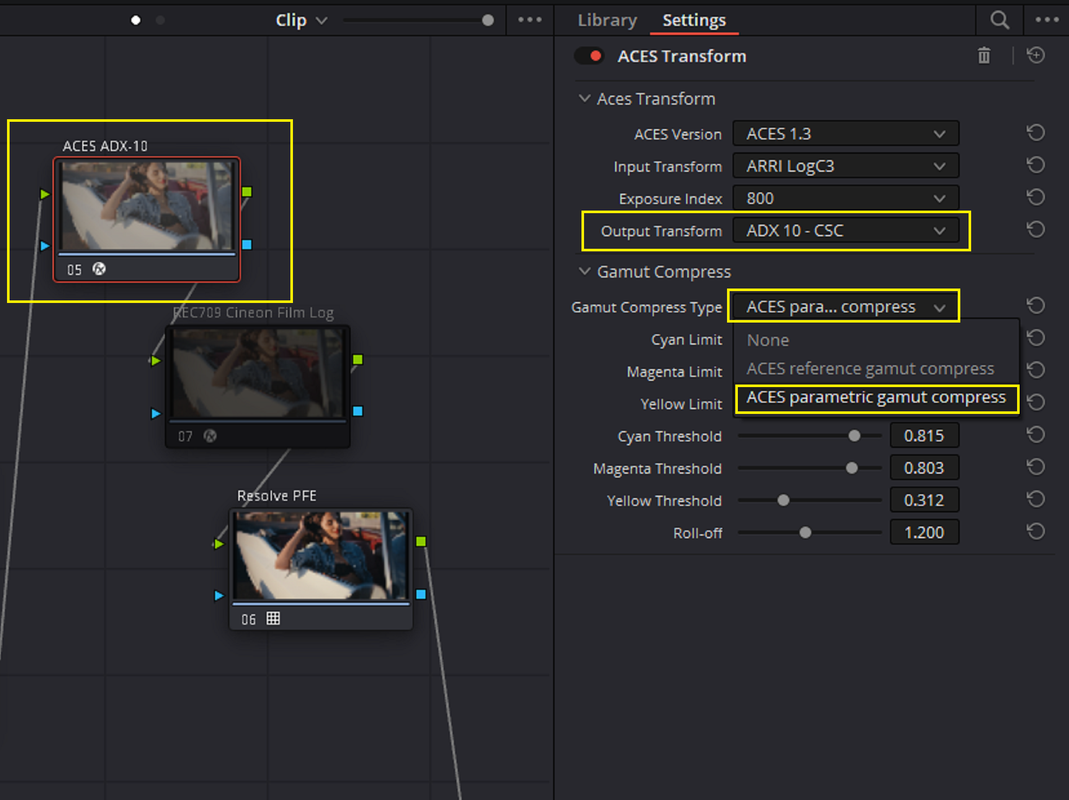Image resolution: width=1069 pixels, height=800 pixels.
Task: Select the REC709 Cineon Film Log node thumbnail
Action: point(258,373)
